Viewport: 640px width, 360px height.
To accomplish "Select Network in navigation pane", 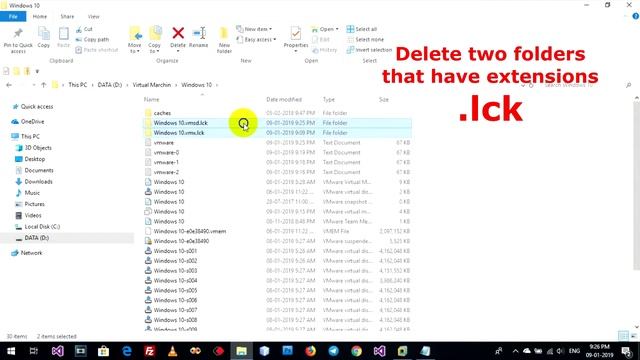I will (x=27, y=253).
